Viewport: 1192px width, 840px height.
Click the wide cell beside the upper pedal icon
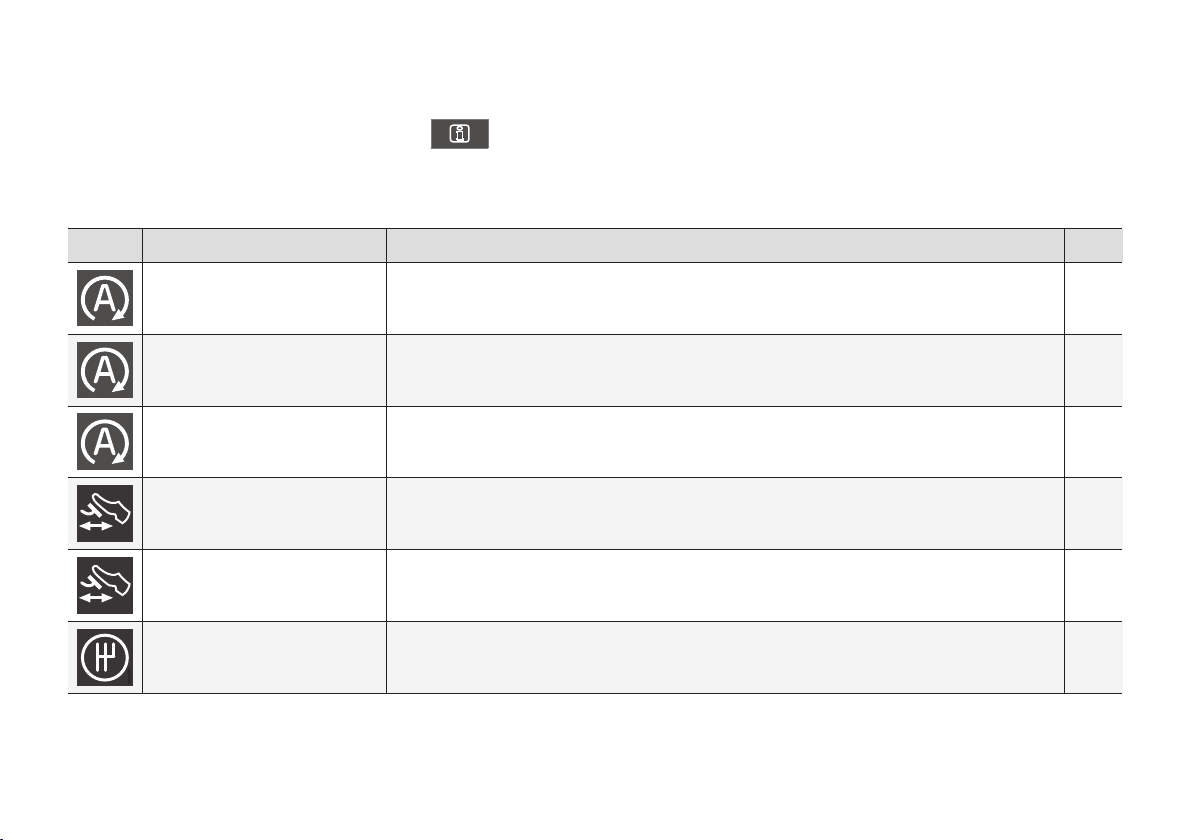click(725, 513)
